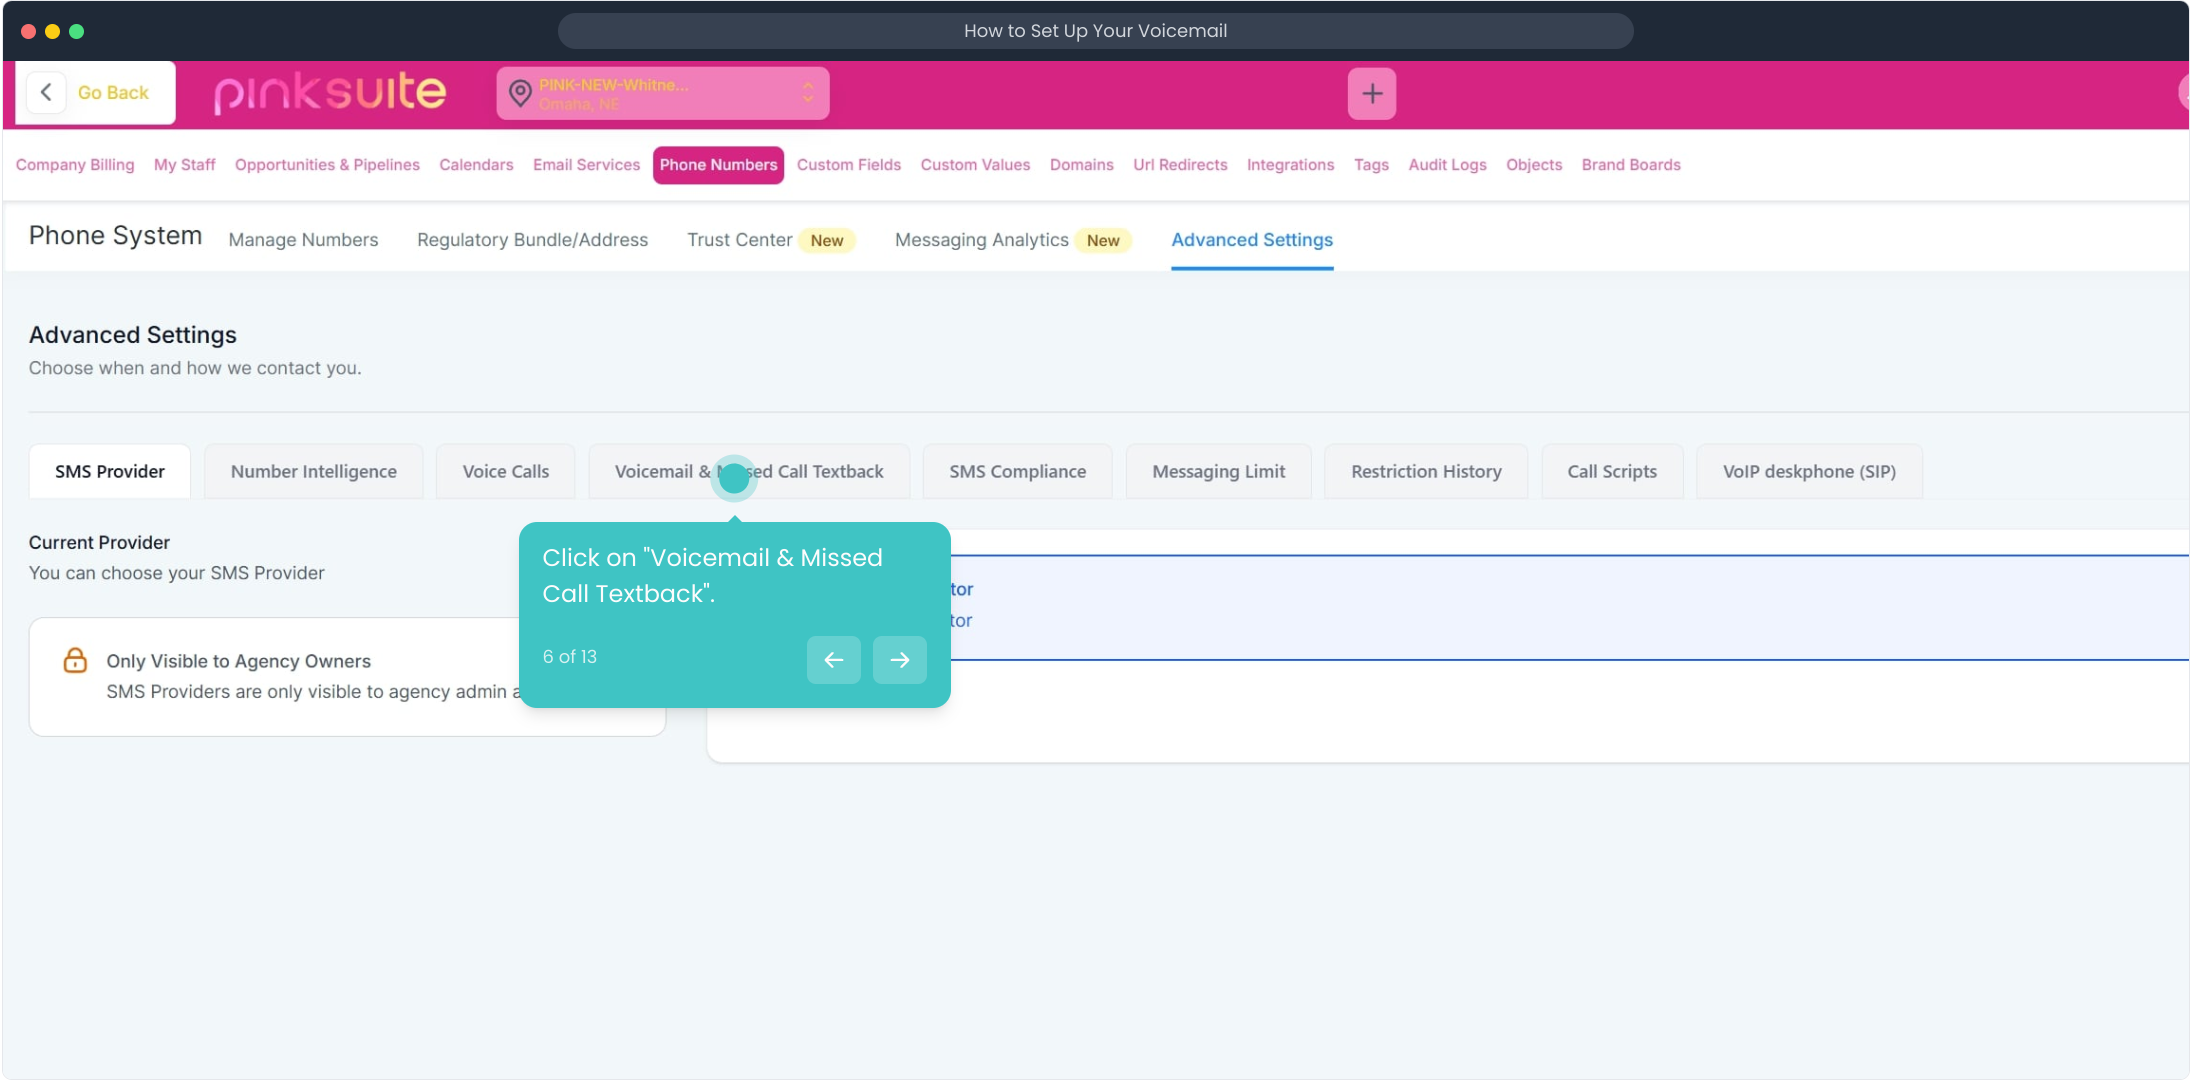Select the Advanced Settings tab
Image resolution: width=2192 pixels, height=1080 pixels.
click(x=1252, y=240)
